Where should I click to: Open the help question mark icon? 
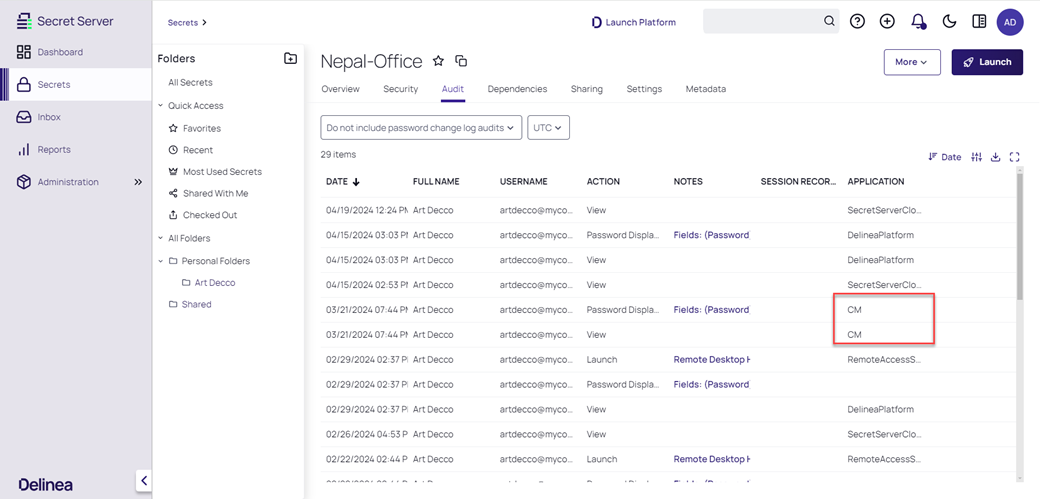pyautogui.click(x=857, y=21)
